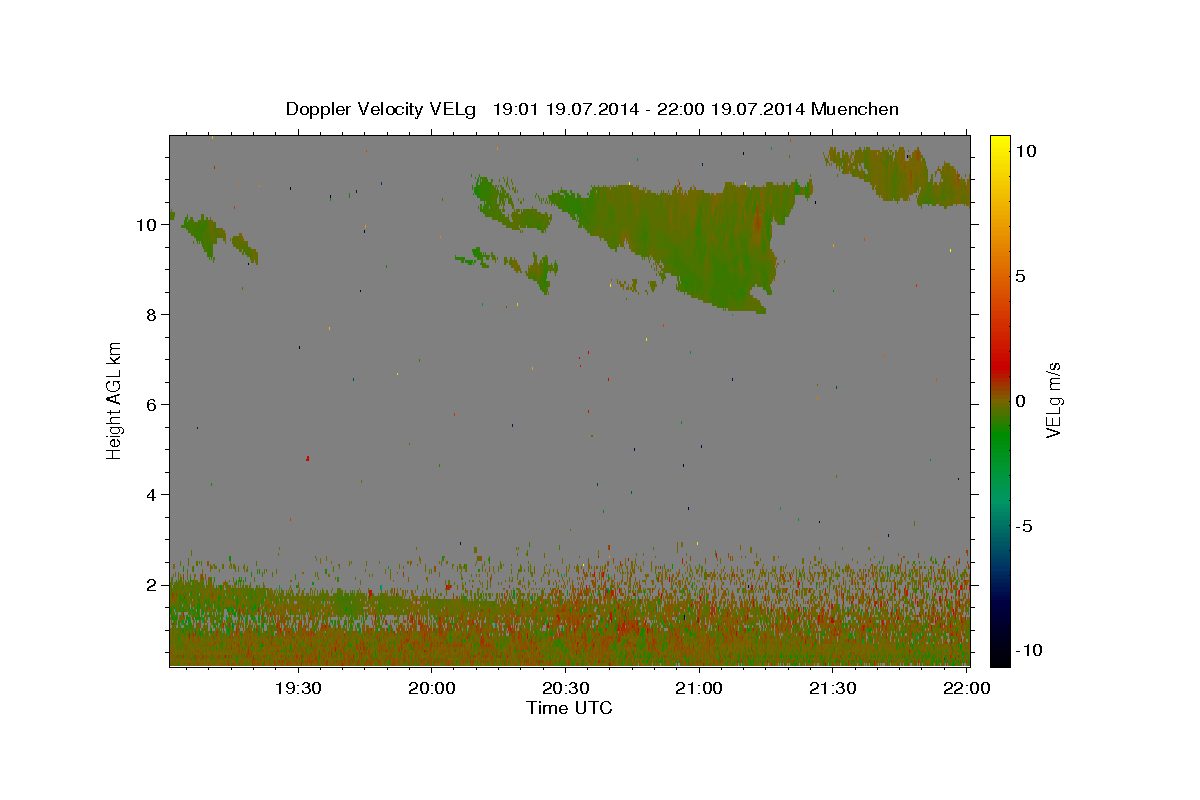The image size is (1200, 800).
Task: Click the colorbar value -5 label
Action: coord(1025,526)
